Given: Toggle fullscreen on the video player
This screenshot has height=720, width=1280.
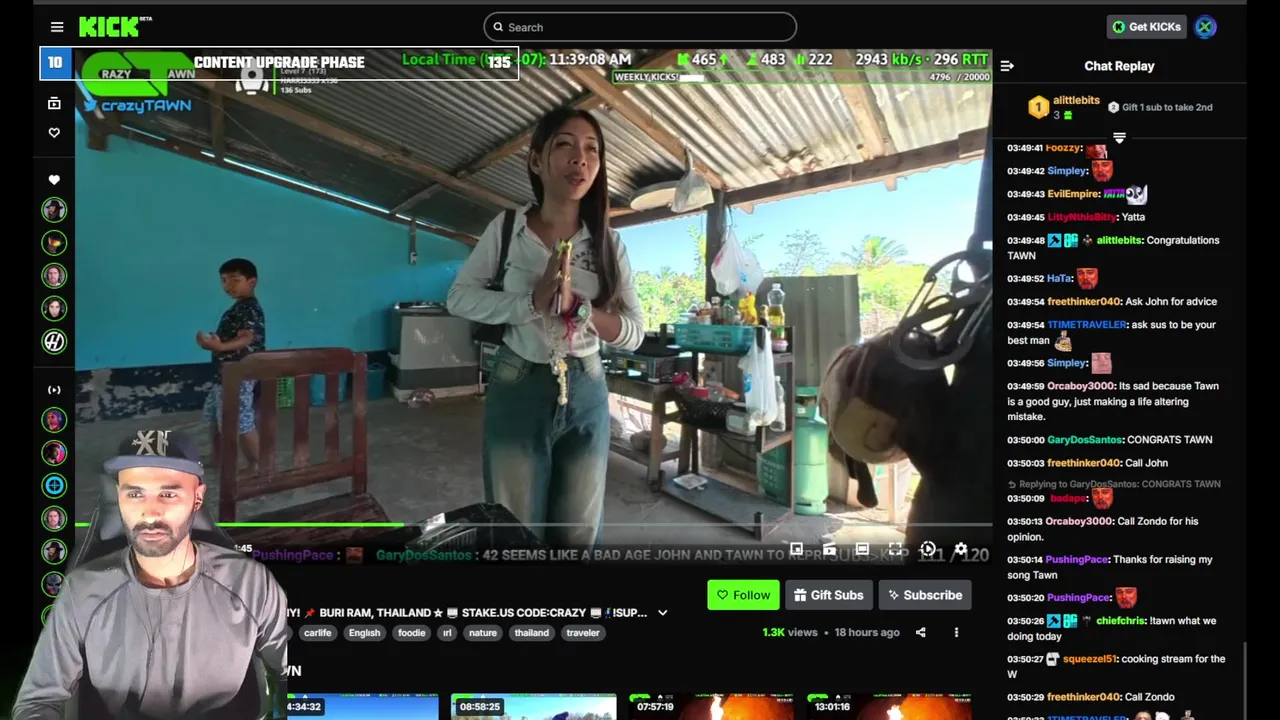Looking at the screenshot, I should point(895,549).
